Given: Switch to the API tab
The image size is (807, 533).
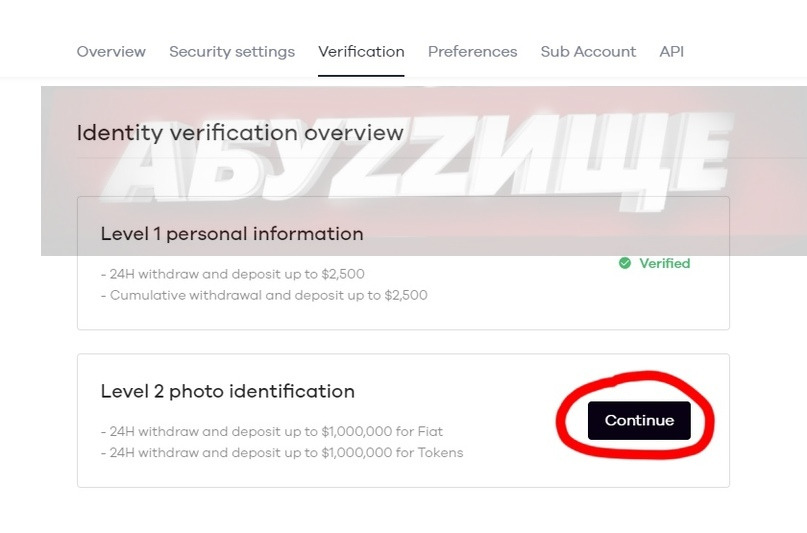Looking at the screenshot, I should pos(672,52).
